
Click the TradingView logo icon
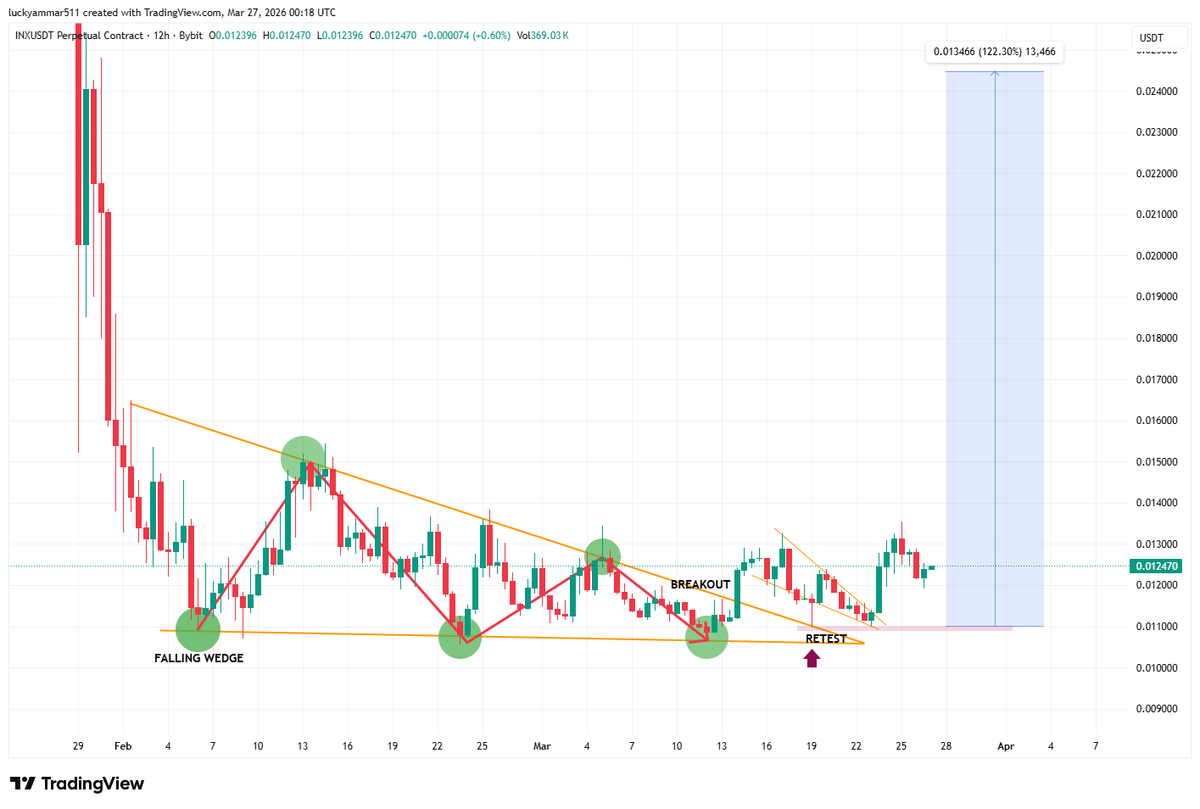(x=21, y=784)
